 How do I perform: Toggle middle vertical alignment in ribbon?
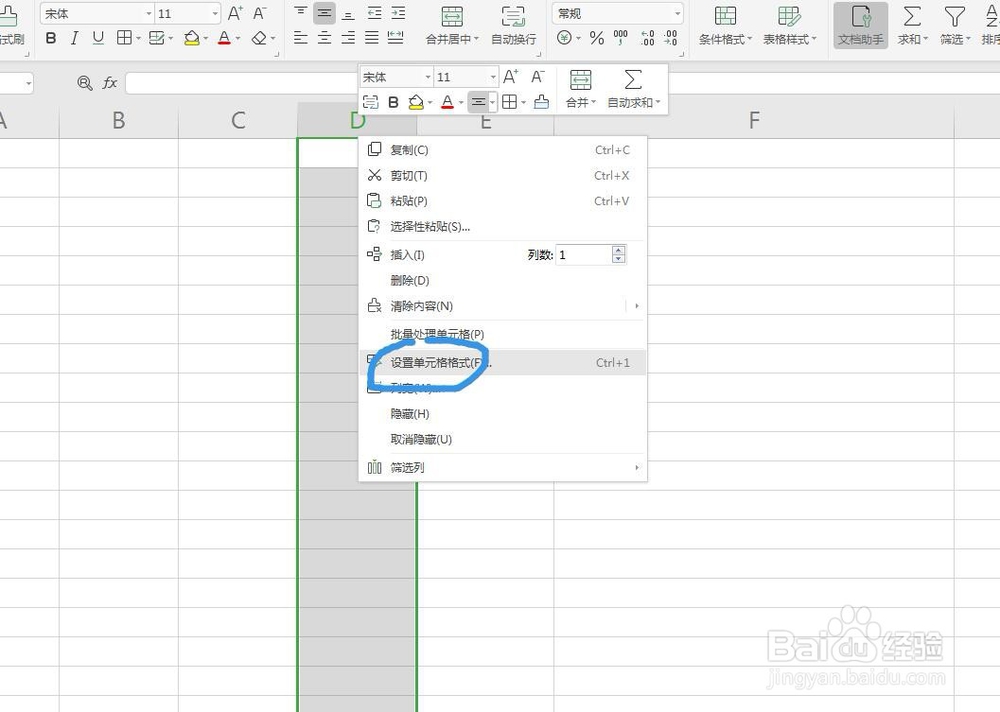click(x=324, y=13)
